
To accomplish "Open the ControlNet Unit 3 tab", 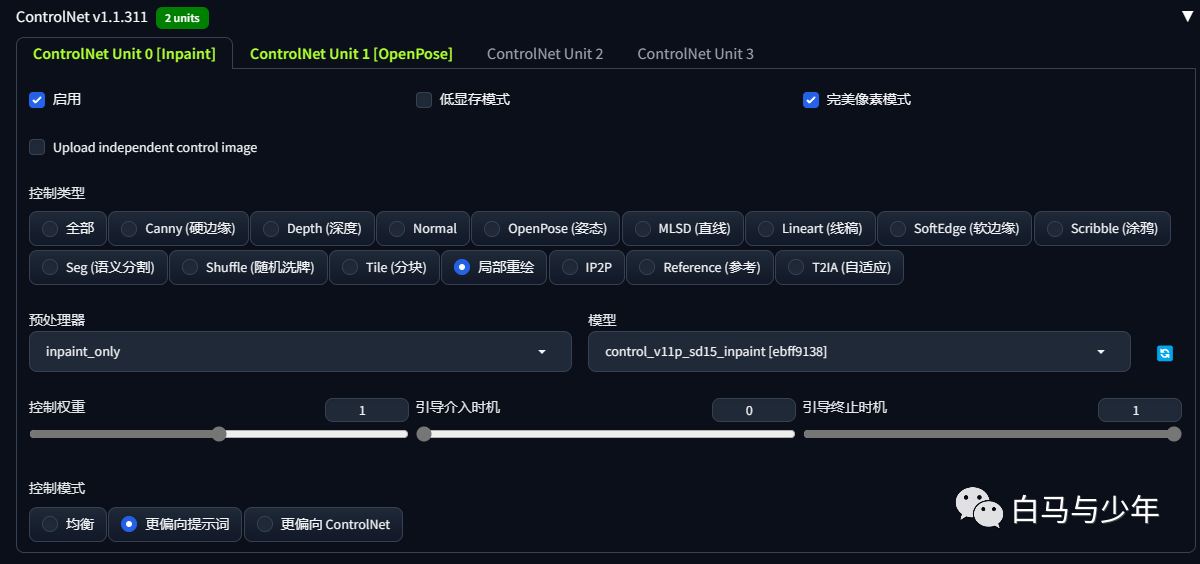I will coord(695,54).
